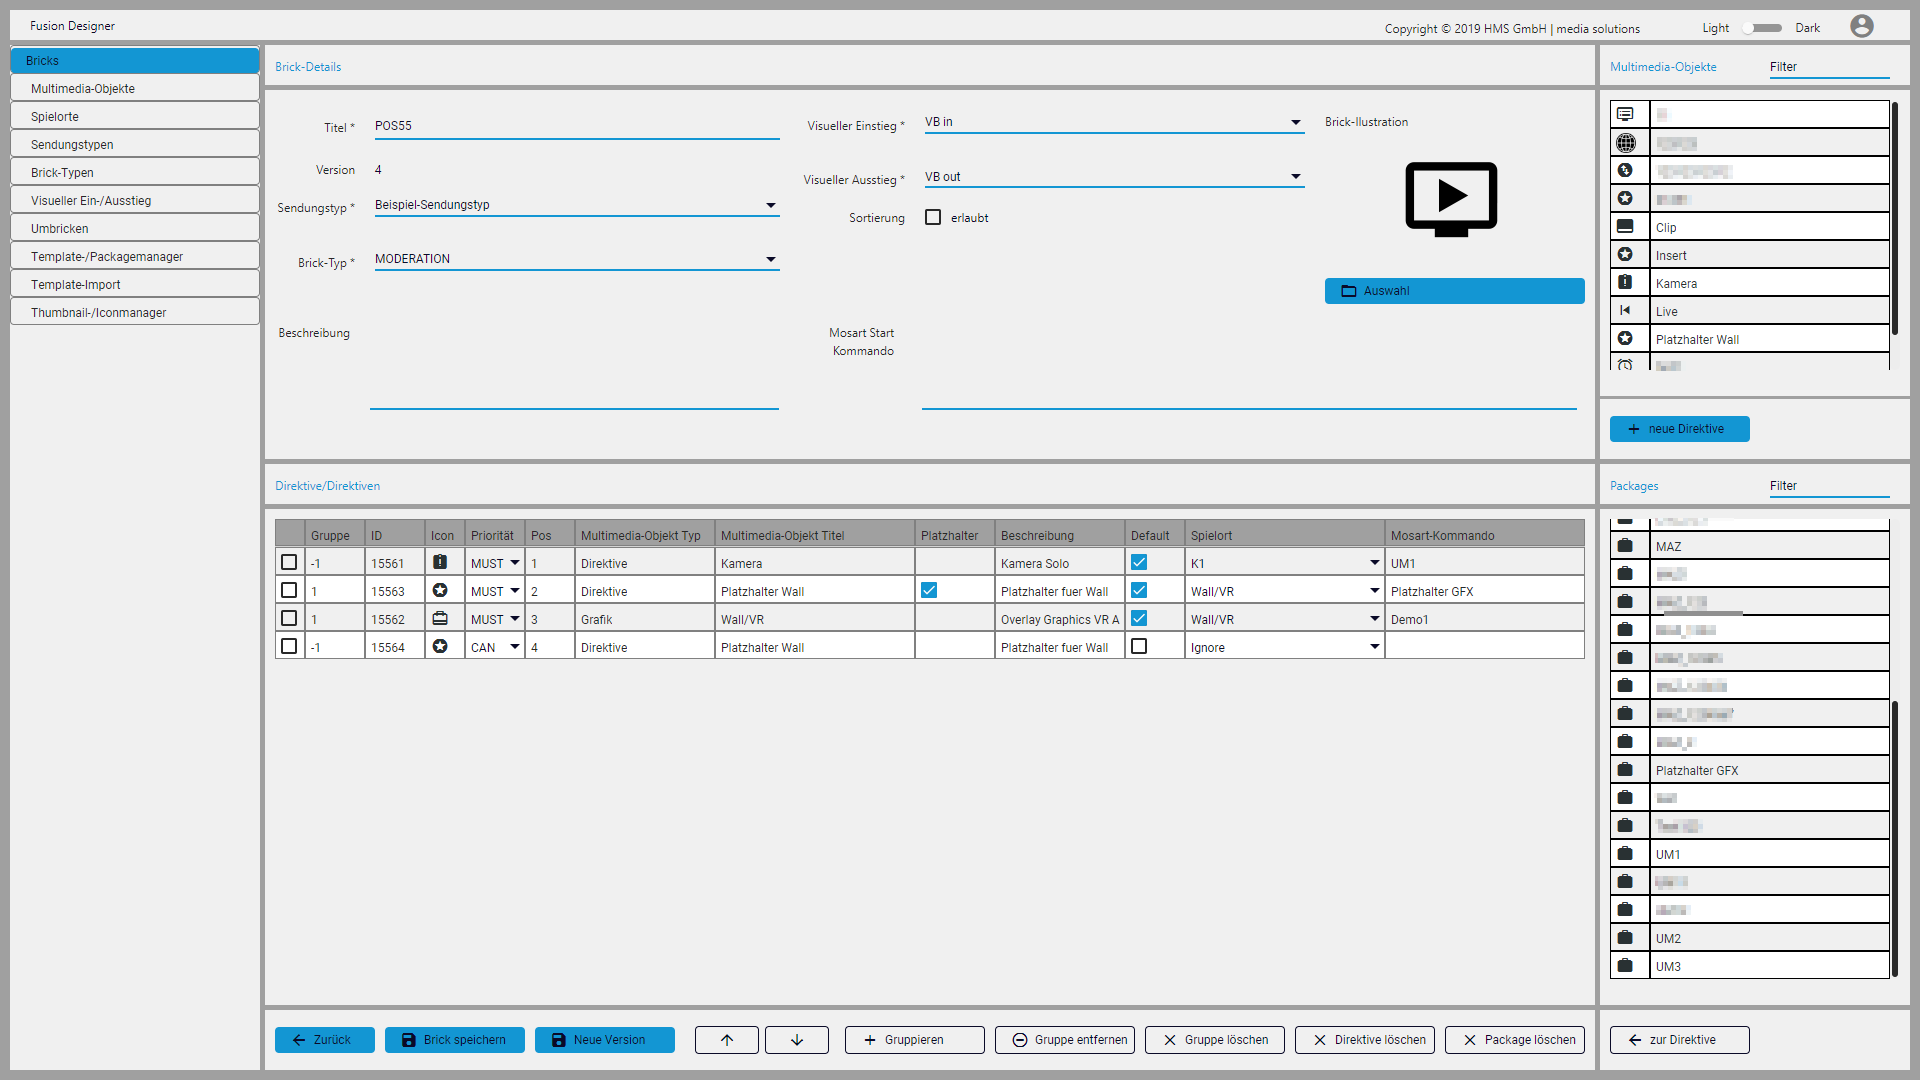Open the Visueller Einstieg dropdown
Screen dimensions: 1920x1080
1295,123
